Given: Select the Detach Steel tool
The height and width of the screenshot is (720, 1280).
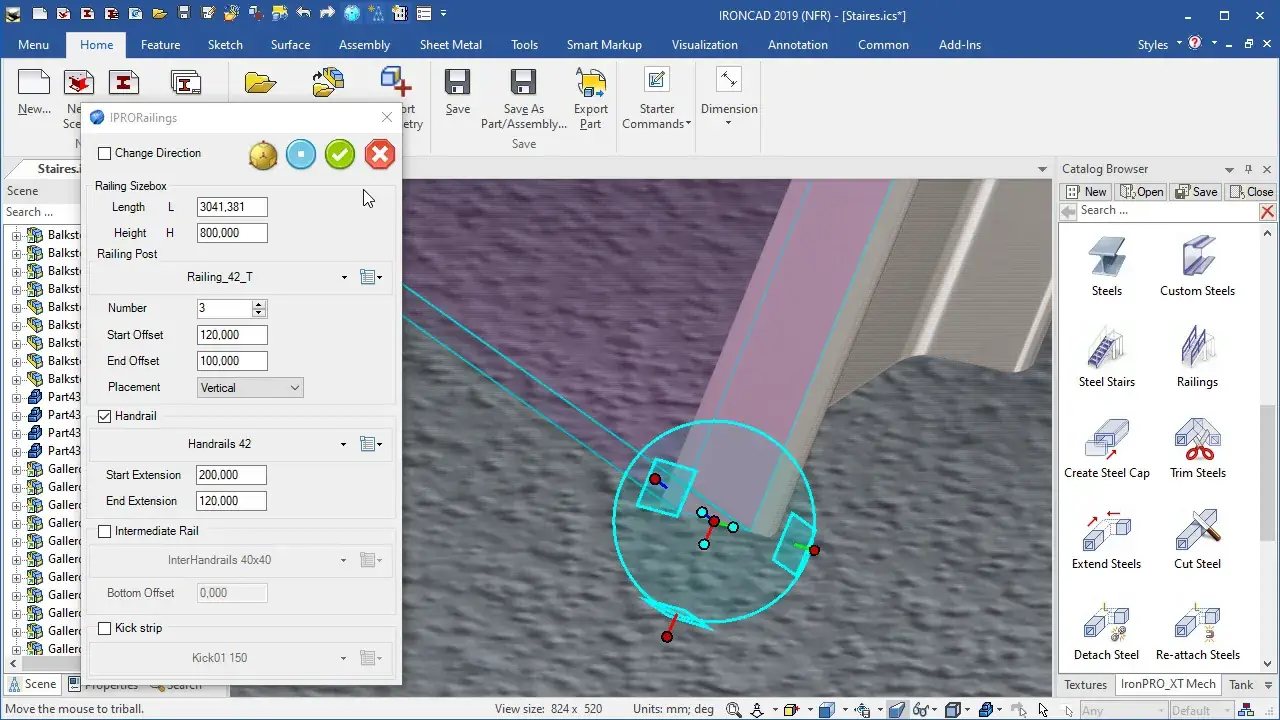Looking at the screenshot, I should 1107,631.
